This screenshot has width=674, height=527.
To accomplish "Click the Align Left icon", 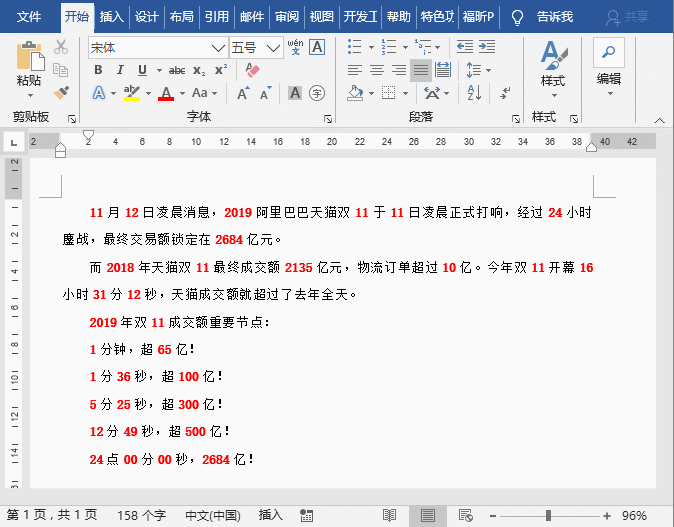I will coord(355,70).
